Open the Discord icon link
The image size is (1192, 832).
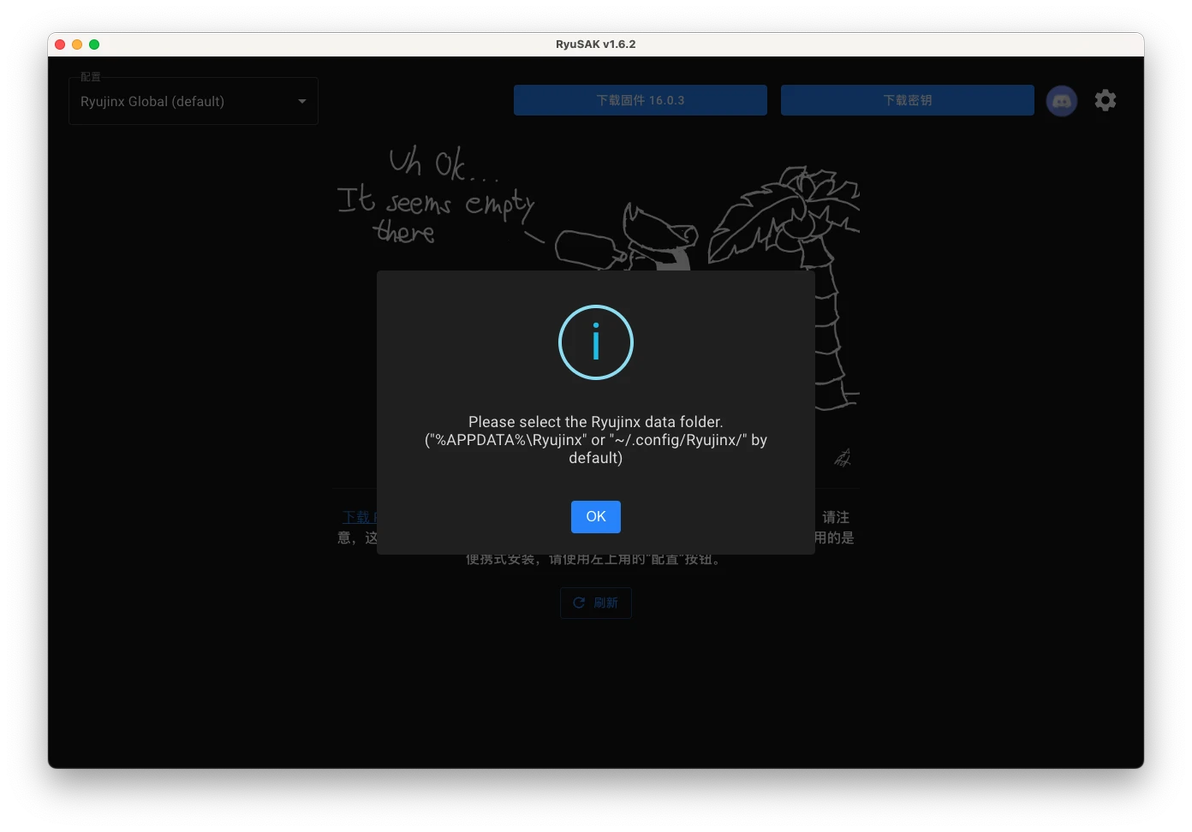(1061, 100)
